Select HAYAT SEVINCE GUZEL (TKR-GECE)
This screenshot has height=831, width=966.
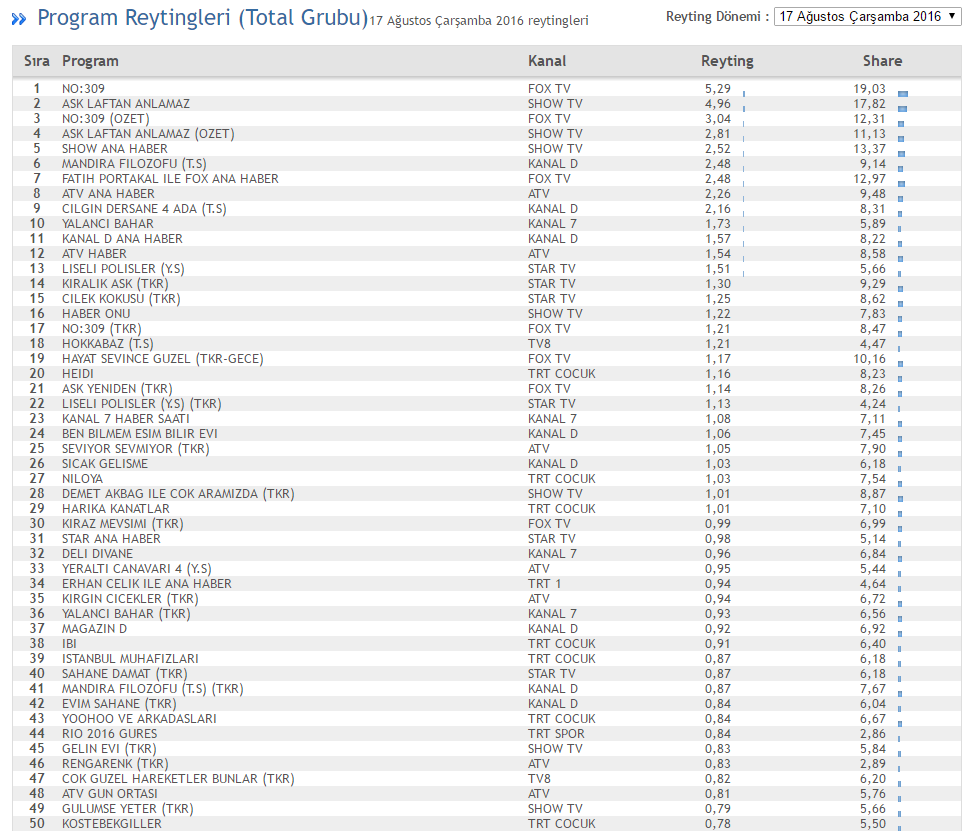163,359
